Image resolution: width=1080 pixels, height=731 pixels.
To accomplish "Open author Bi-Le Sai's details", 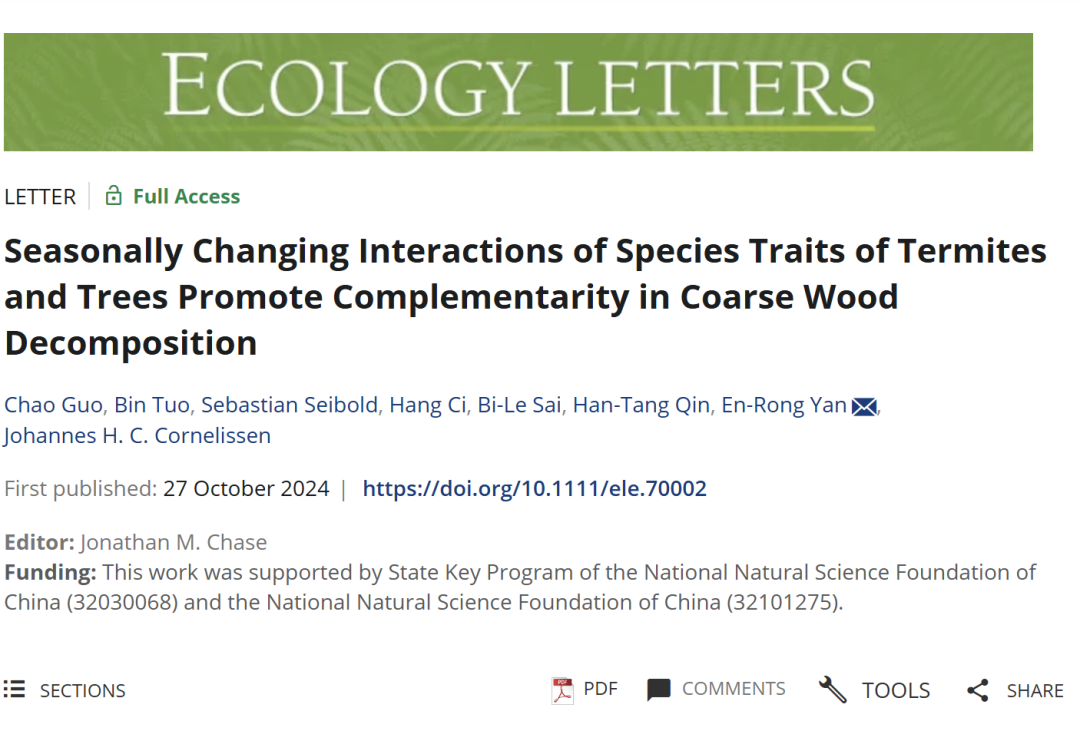I will pyautogui.click(x=519, y=405).
